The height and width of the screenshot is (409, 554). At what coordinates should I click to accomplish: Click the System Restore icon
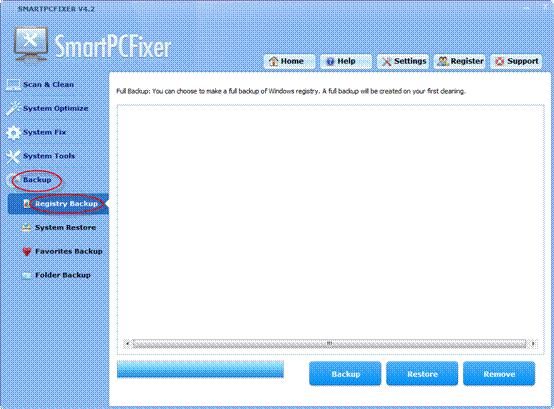(26, 227)
